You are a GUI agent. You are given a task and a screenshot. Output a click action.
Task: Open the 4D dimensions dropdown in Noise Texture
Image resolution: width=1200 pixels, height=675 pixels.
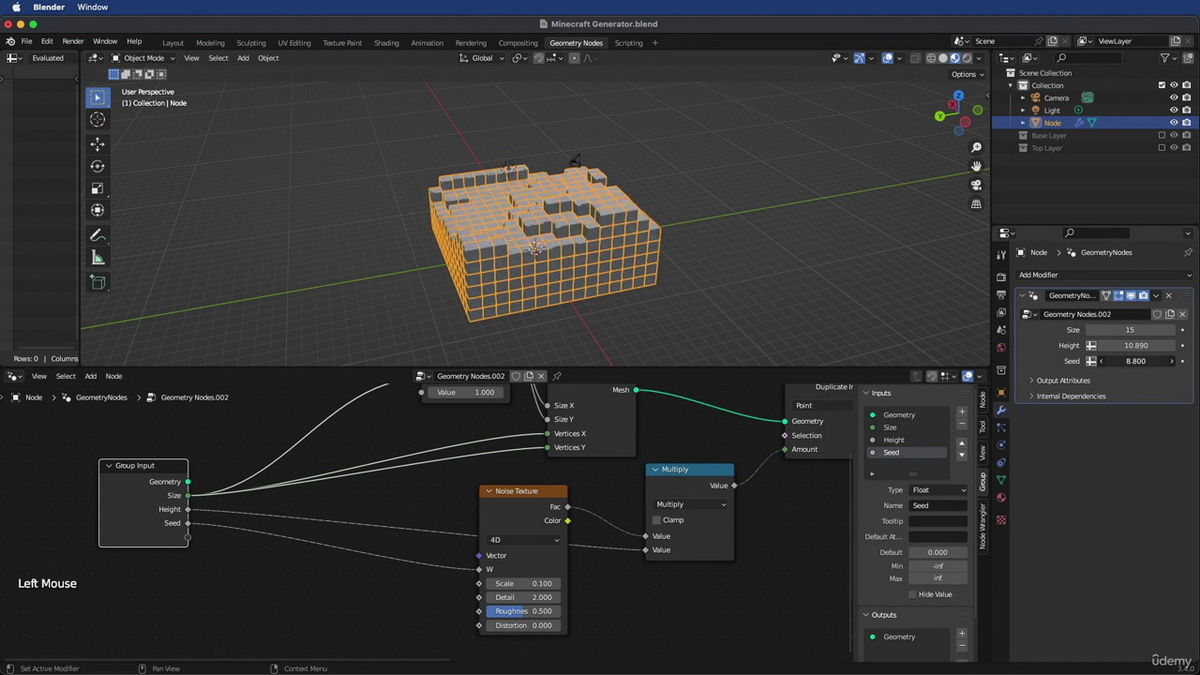(x=524, y=540)
